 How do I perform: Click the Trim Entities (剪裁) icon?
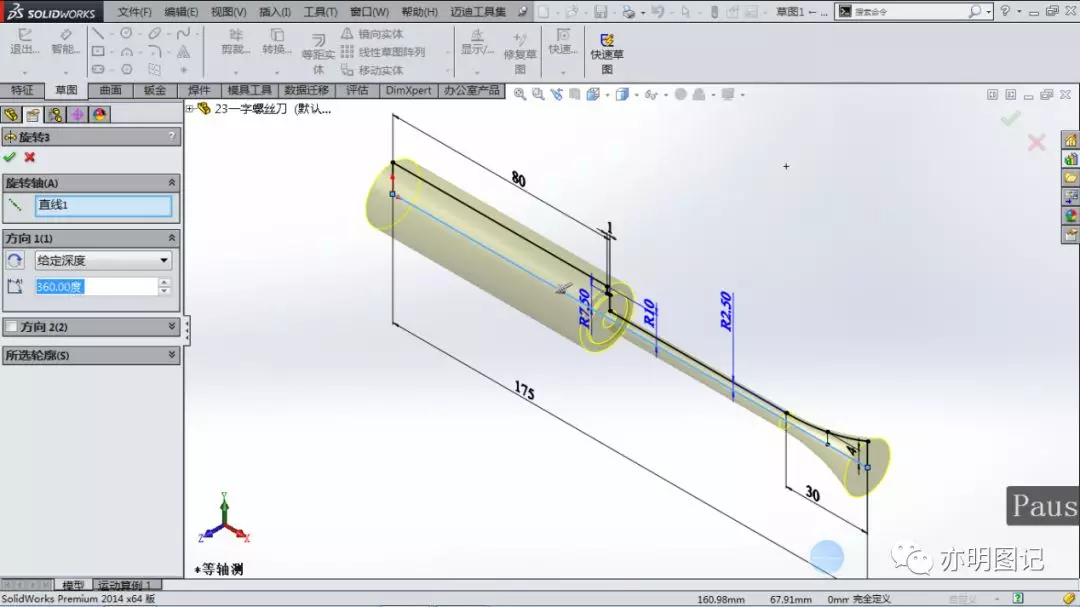(x=236, y=35)
